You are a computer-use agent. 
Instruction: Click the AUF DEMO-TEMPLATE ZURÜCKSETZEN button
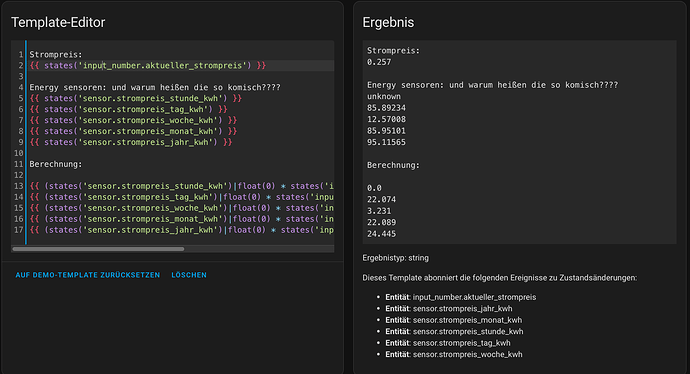[x=88, y=275]
